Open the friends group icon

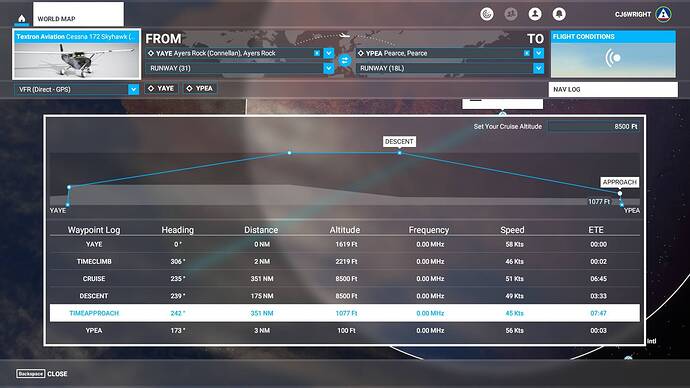click(x=510, y=14)
